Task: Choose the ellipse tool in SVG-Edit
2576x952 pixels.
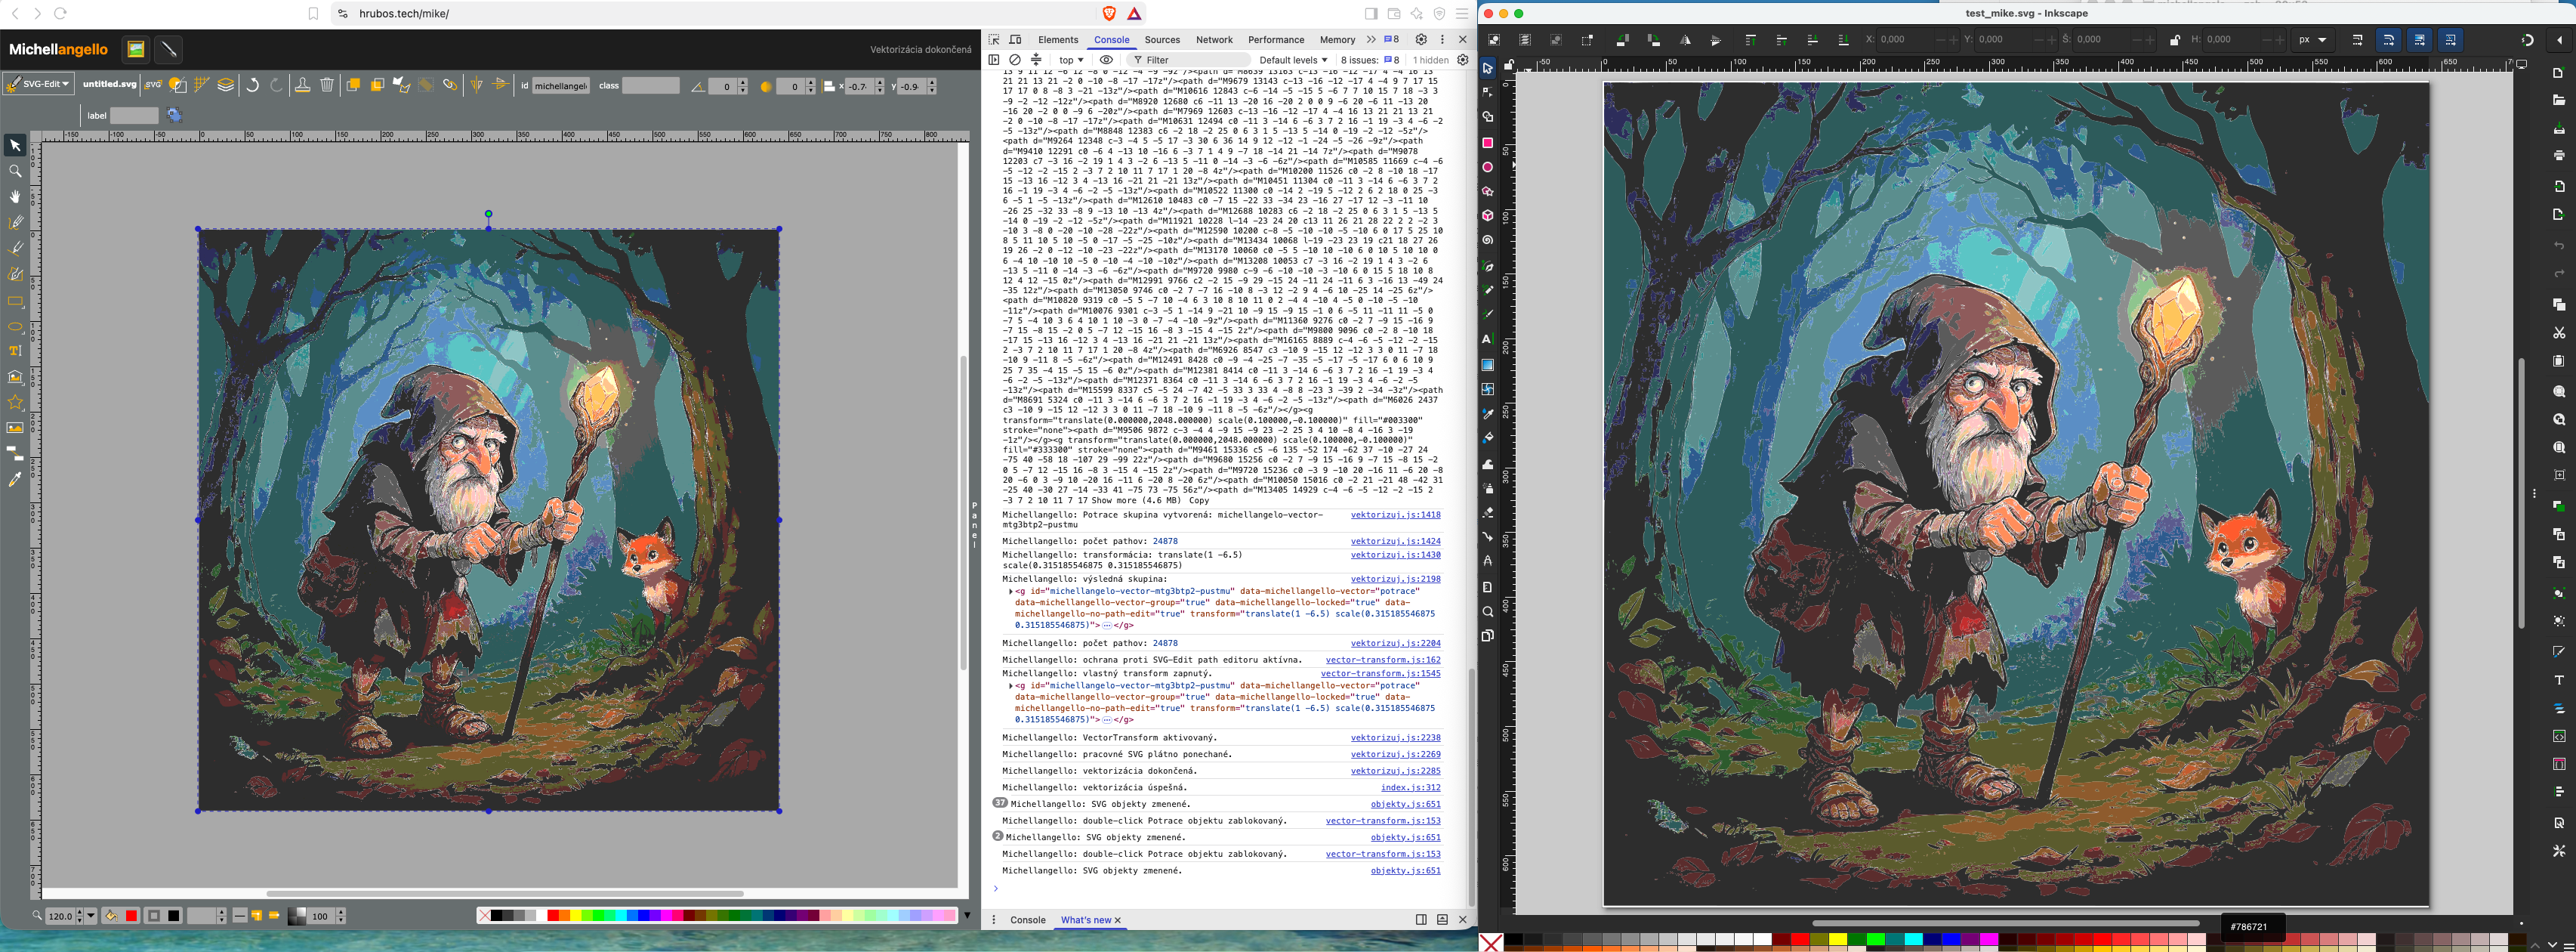Action: 15,327
